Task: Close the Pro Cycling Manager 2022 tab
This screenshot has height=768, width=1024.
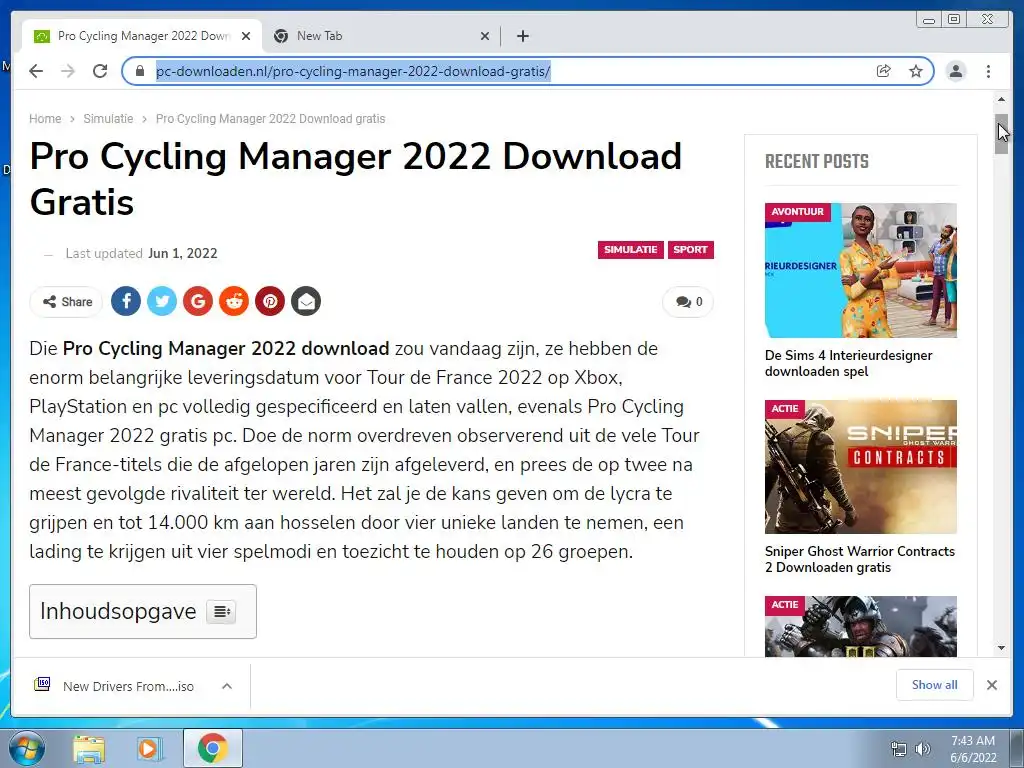Action: (246, 36)
